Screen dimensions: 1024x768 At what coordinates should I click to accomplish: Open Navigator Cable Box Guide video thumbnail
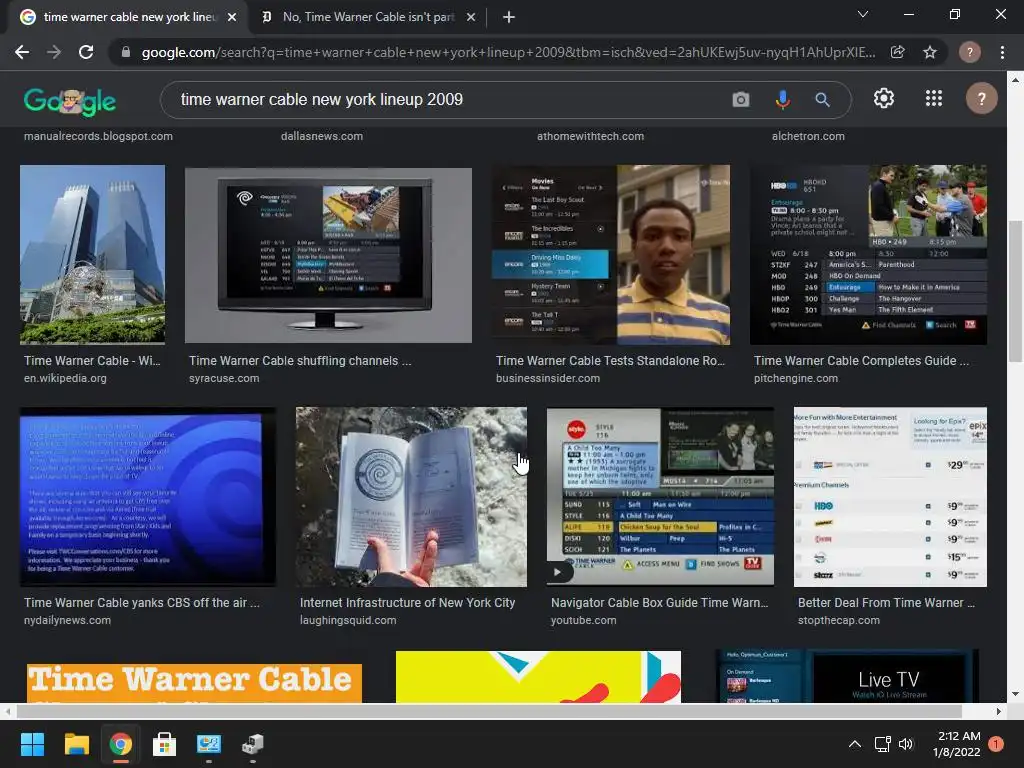click(660, 497)
